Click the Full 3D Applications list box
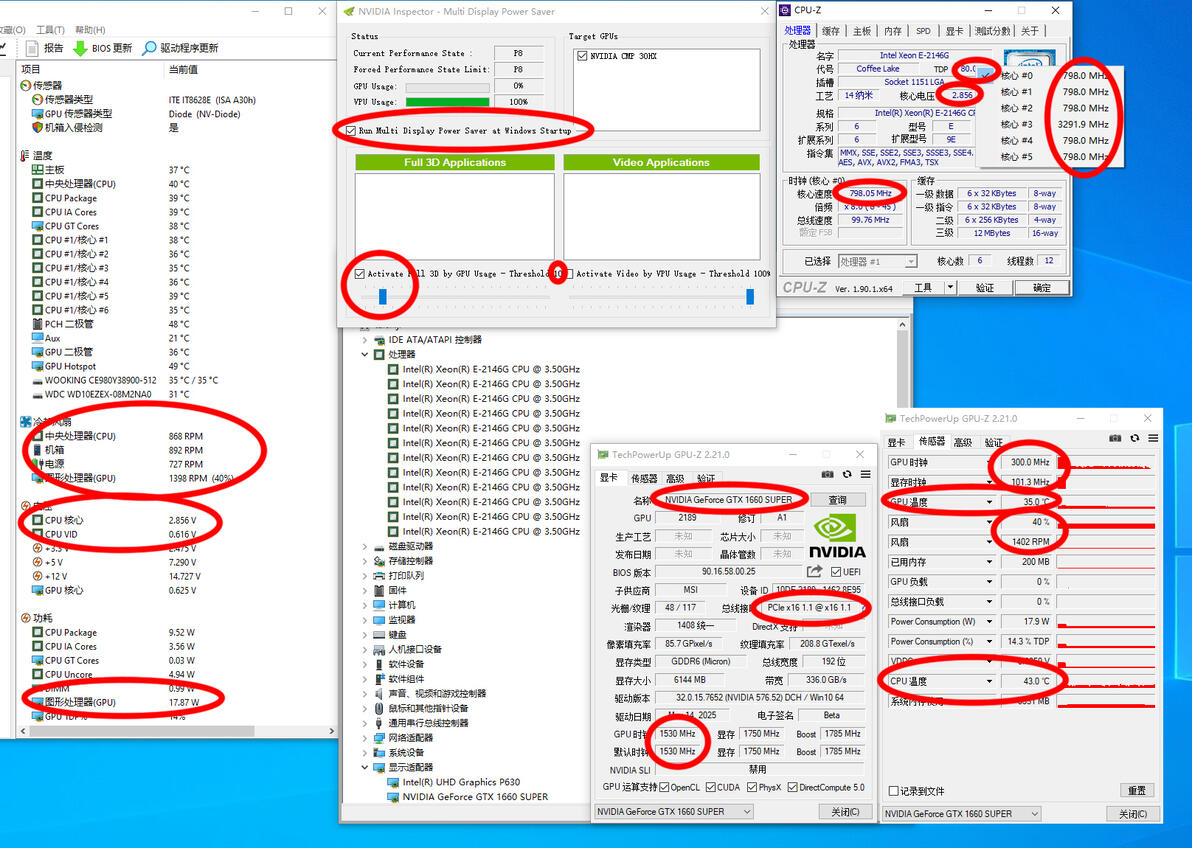1192x848 pixels. coord(455,217)
